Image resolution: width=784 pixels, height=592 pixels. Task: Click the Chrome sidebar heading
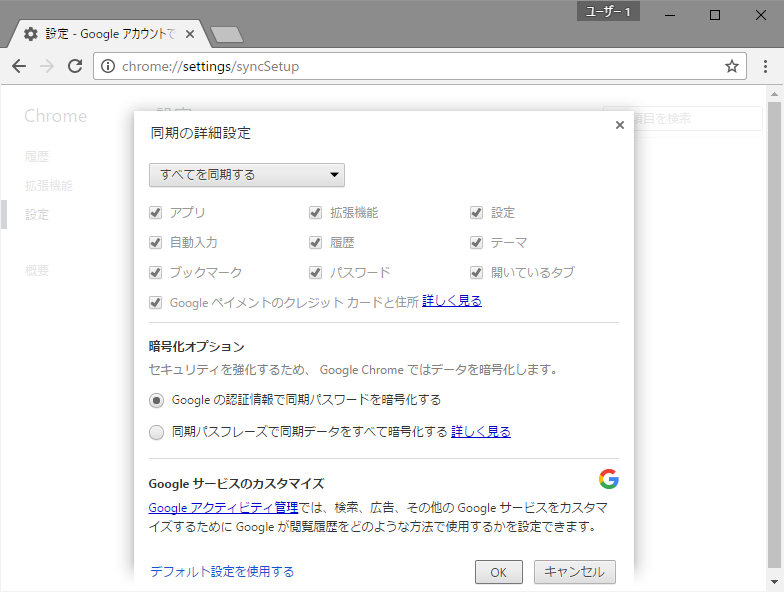(x=56, y=116)
